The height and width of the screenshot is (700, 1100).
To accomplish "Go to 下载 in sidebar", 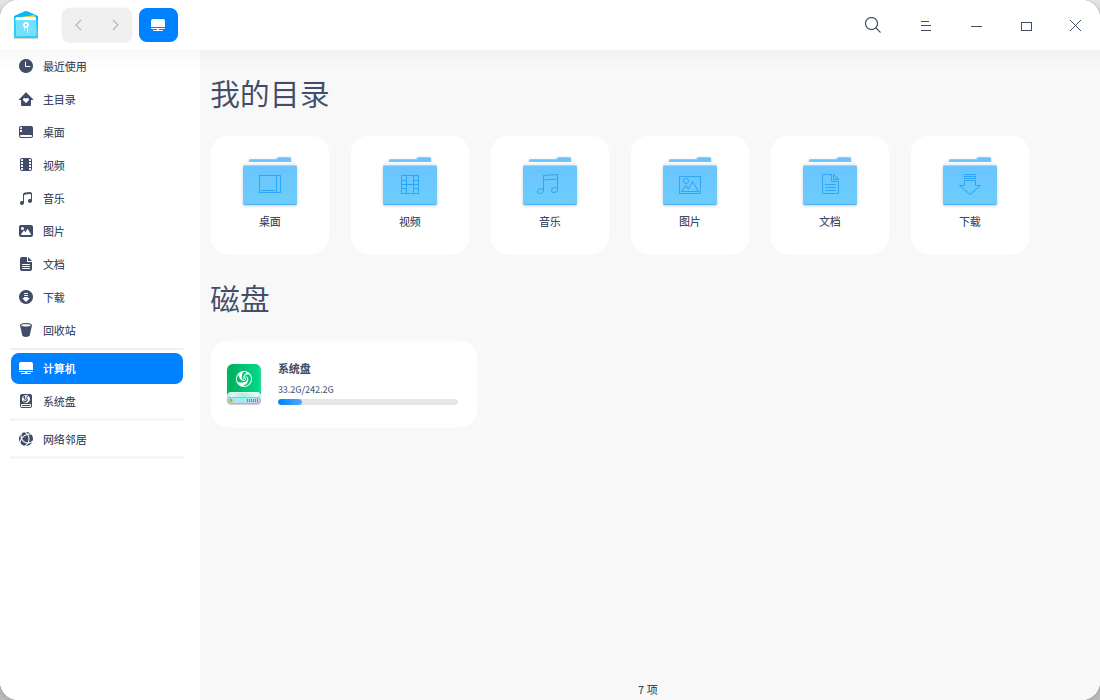I will [x=97, y=297].
